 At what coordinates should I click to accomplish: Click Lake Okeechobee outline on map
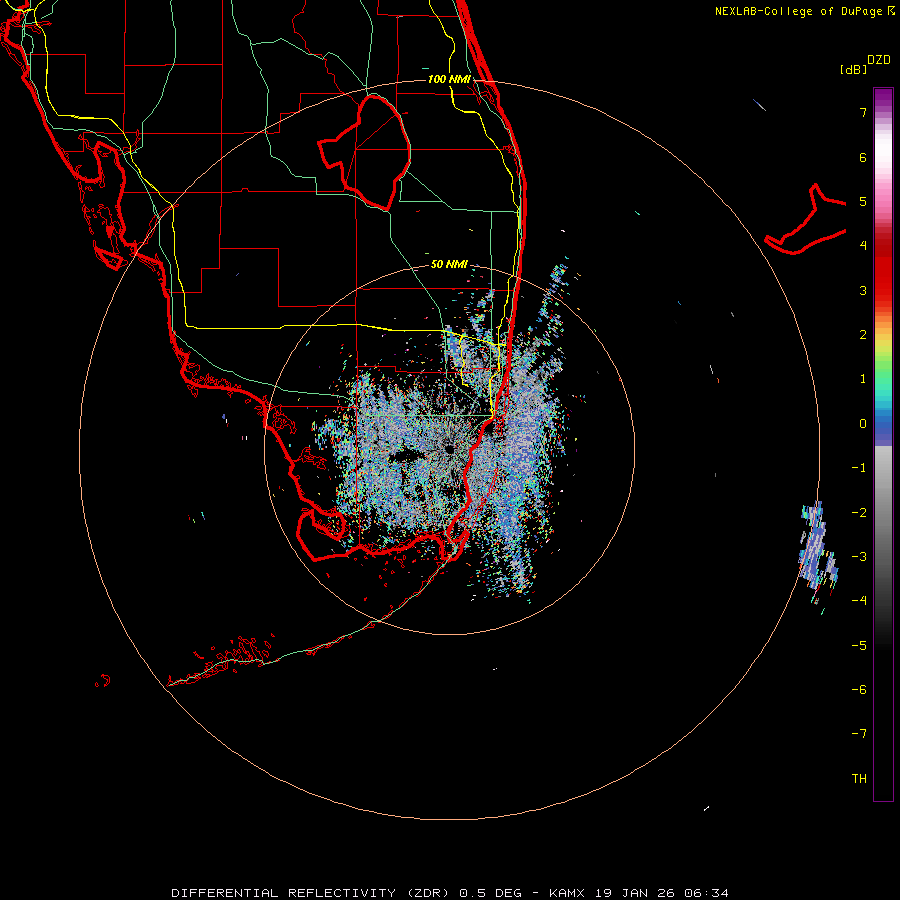364,152
